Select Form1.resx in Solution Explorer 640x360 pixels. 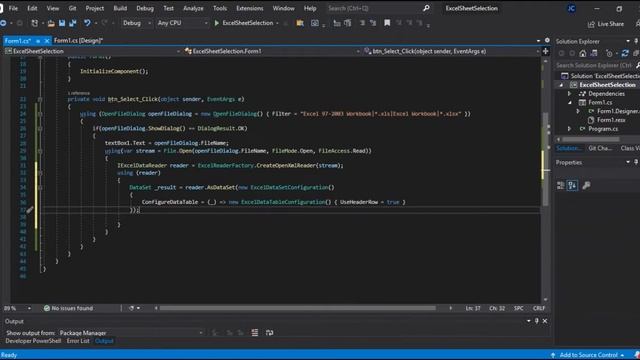click(611, 120)
